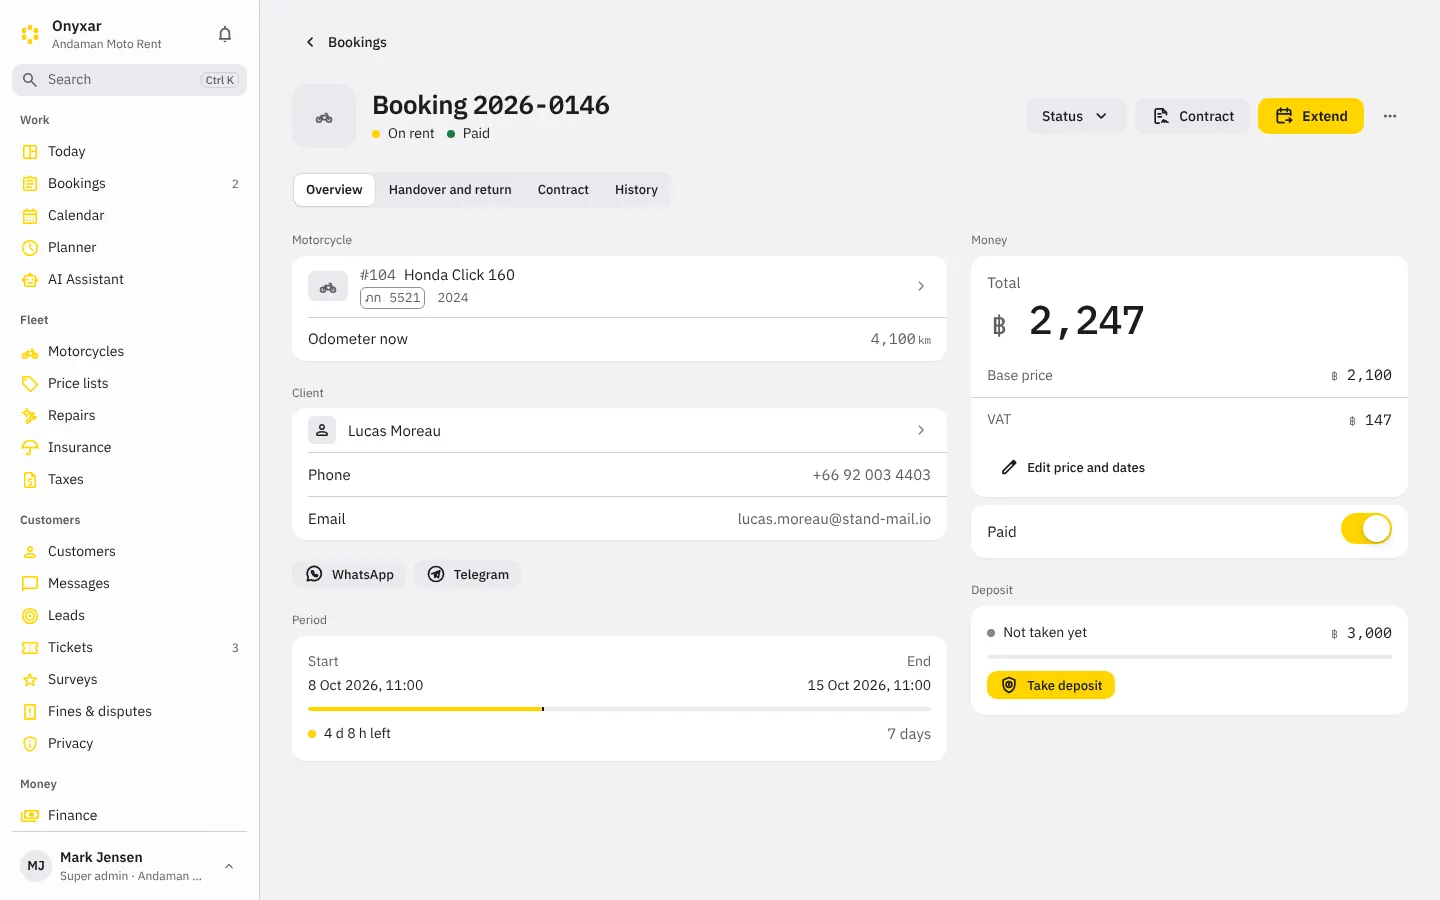Open Insurance section
This screenshot has width=1440, height=900.
pyautogui.click(x=129, y=448)
